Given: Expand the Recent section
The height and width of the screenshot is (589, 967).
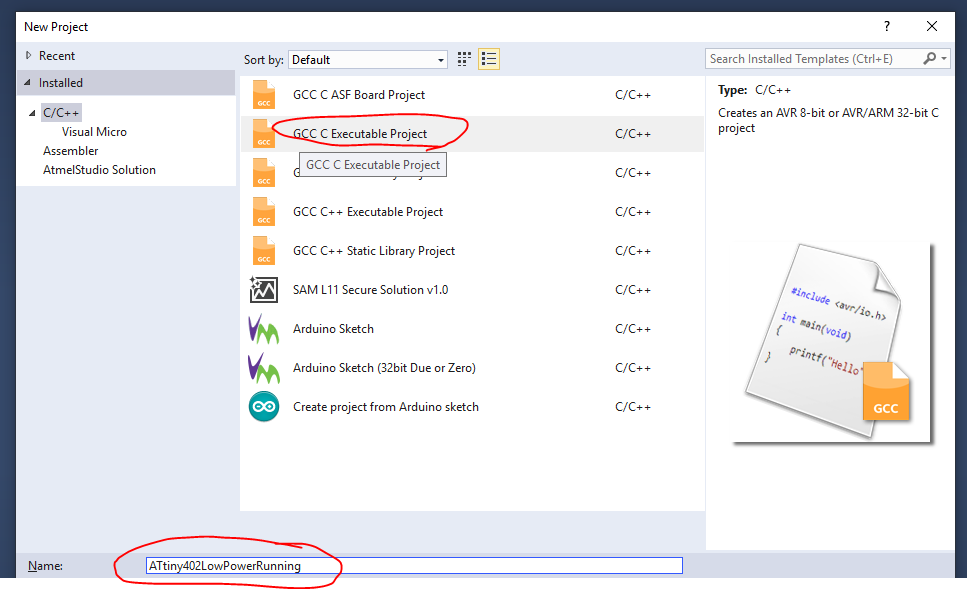Looking at the screenshot, I should click(28, 56).
